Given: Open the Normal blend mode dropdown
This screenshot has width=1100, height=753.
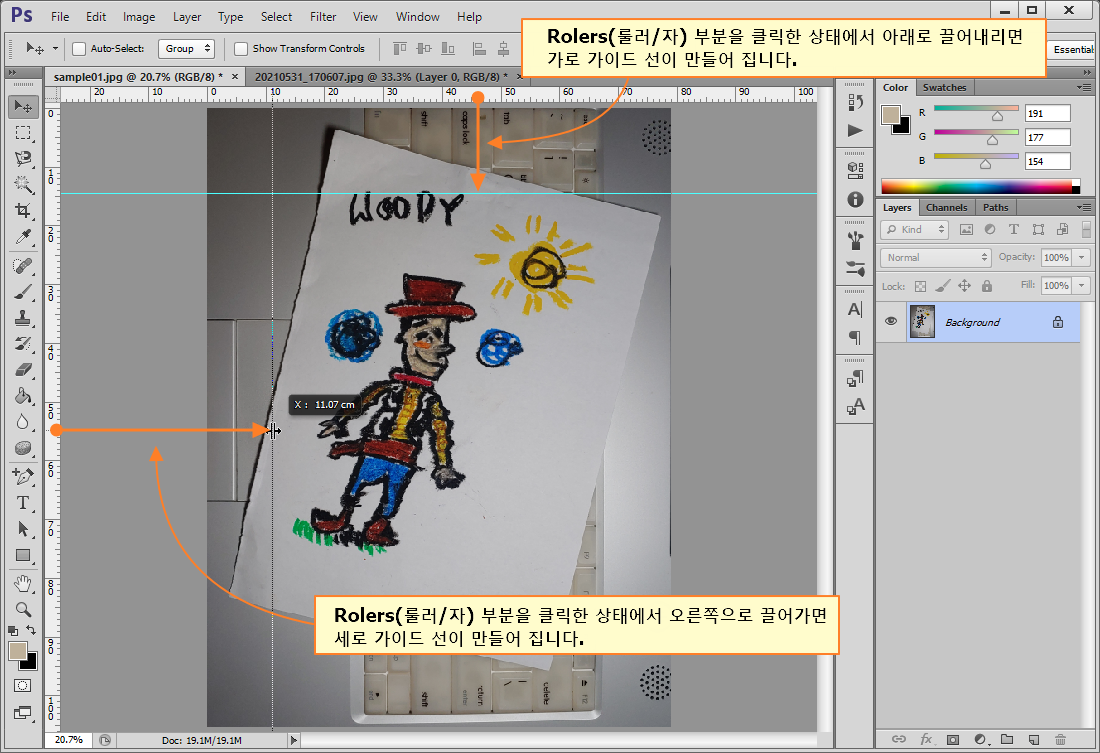Looking at the screenshot, I should 936,258.
